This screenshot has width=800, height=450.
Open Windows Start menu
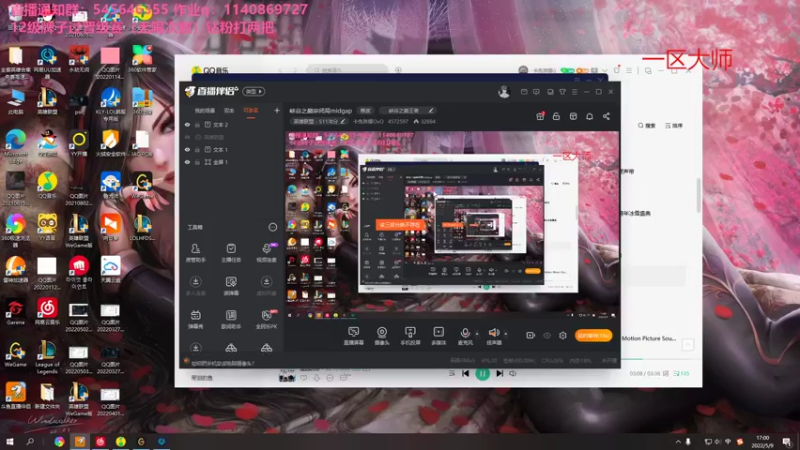(x=10, y=441)
